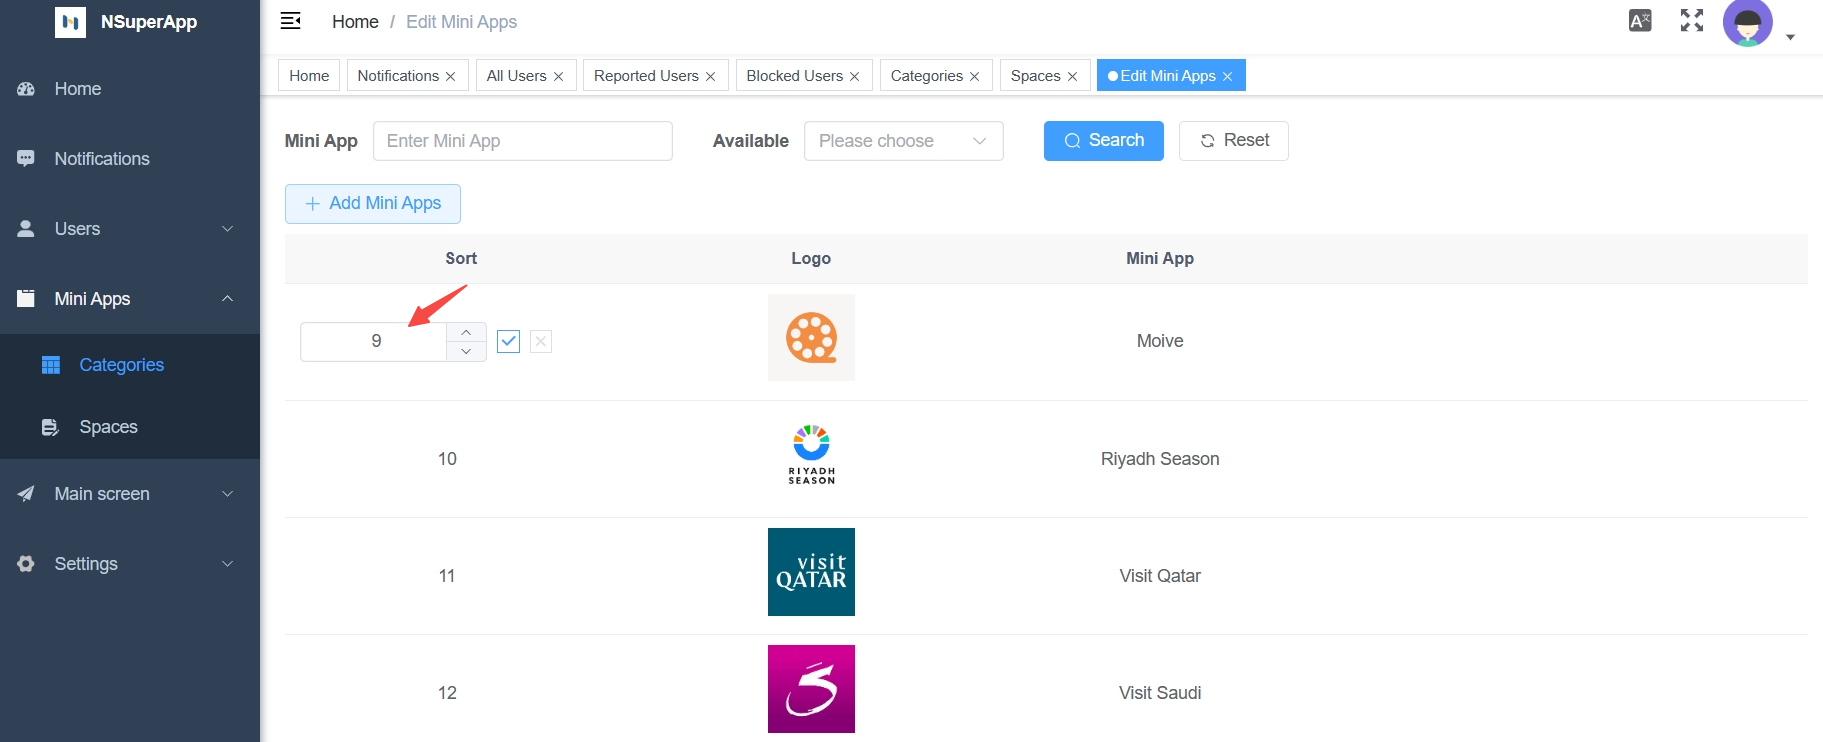Click the language translation icon
This screenshot has height=742, width=1823.
point(1640,21)
